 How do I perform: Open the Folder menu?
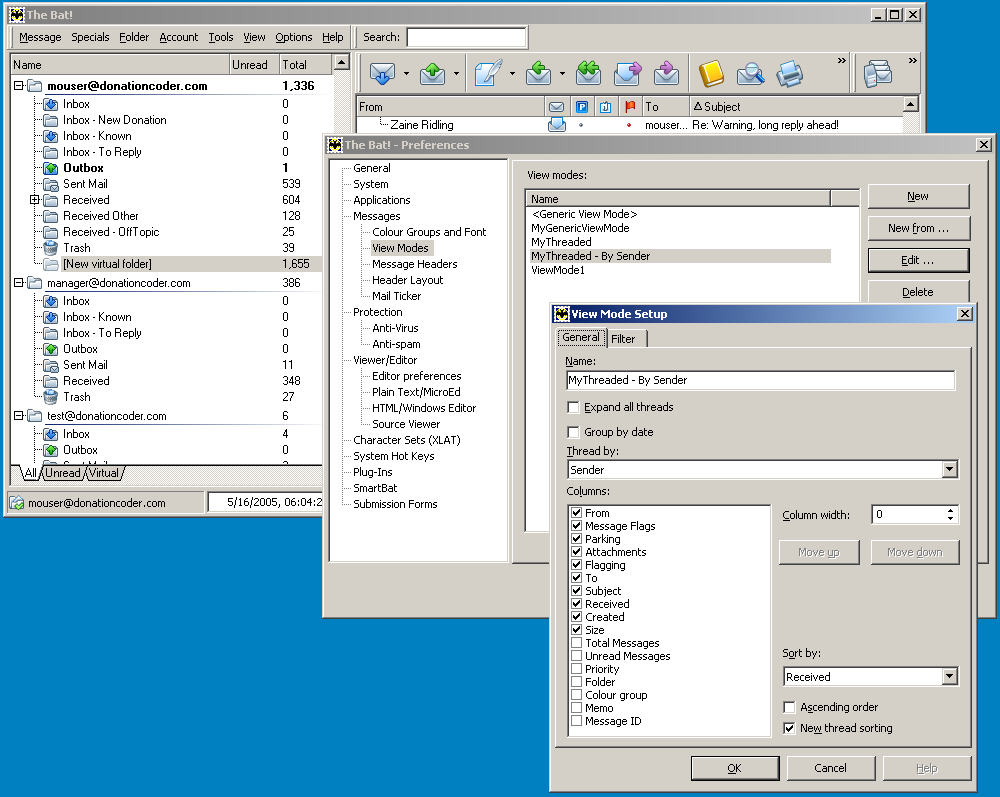click(x=134, y=38)
